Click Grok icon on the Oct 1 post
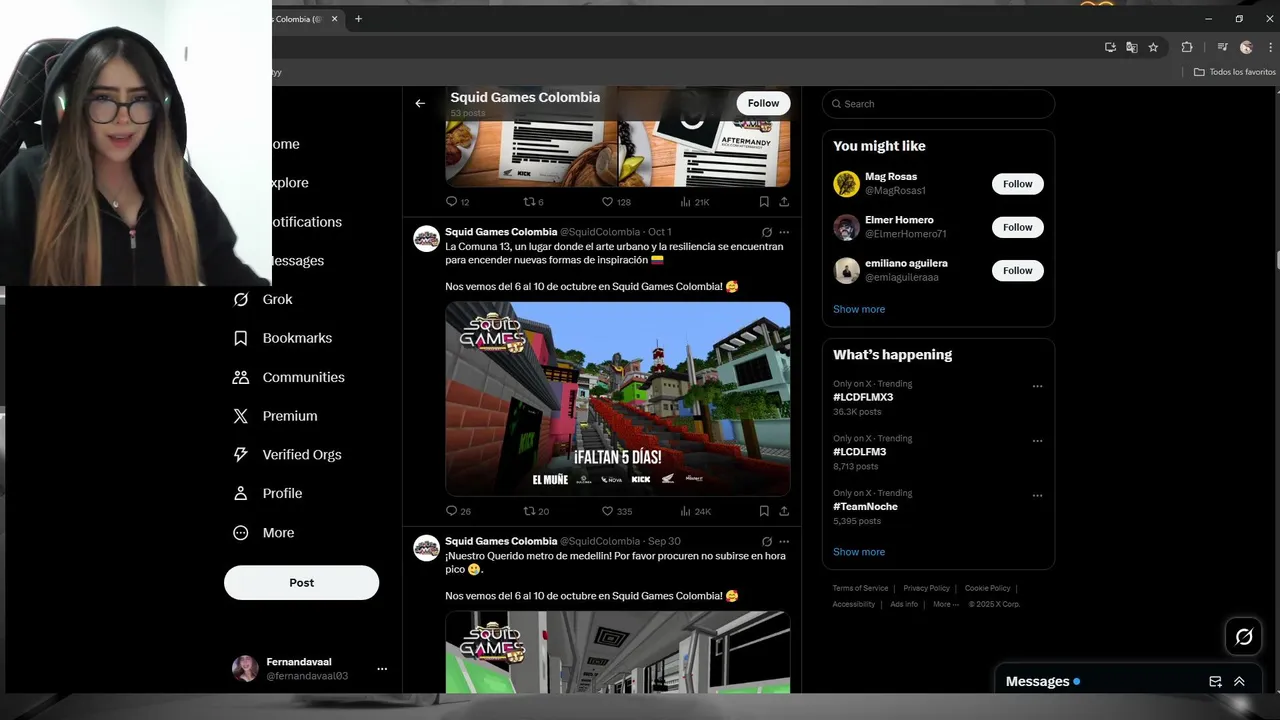This screenshot has width=1280, height=720. click(x=767, y=232)
